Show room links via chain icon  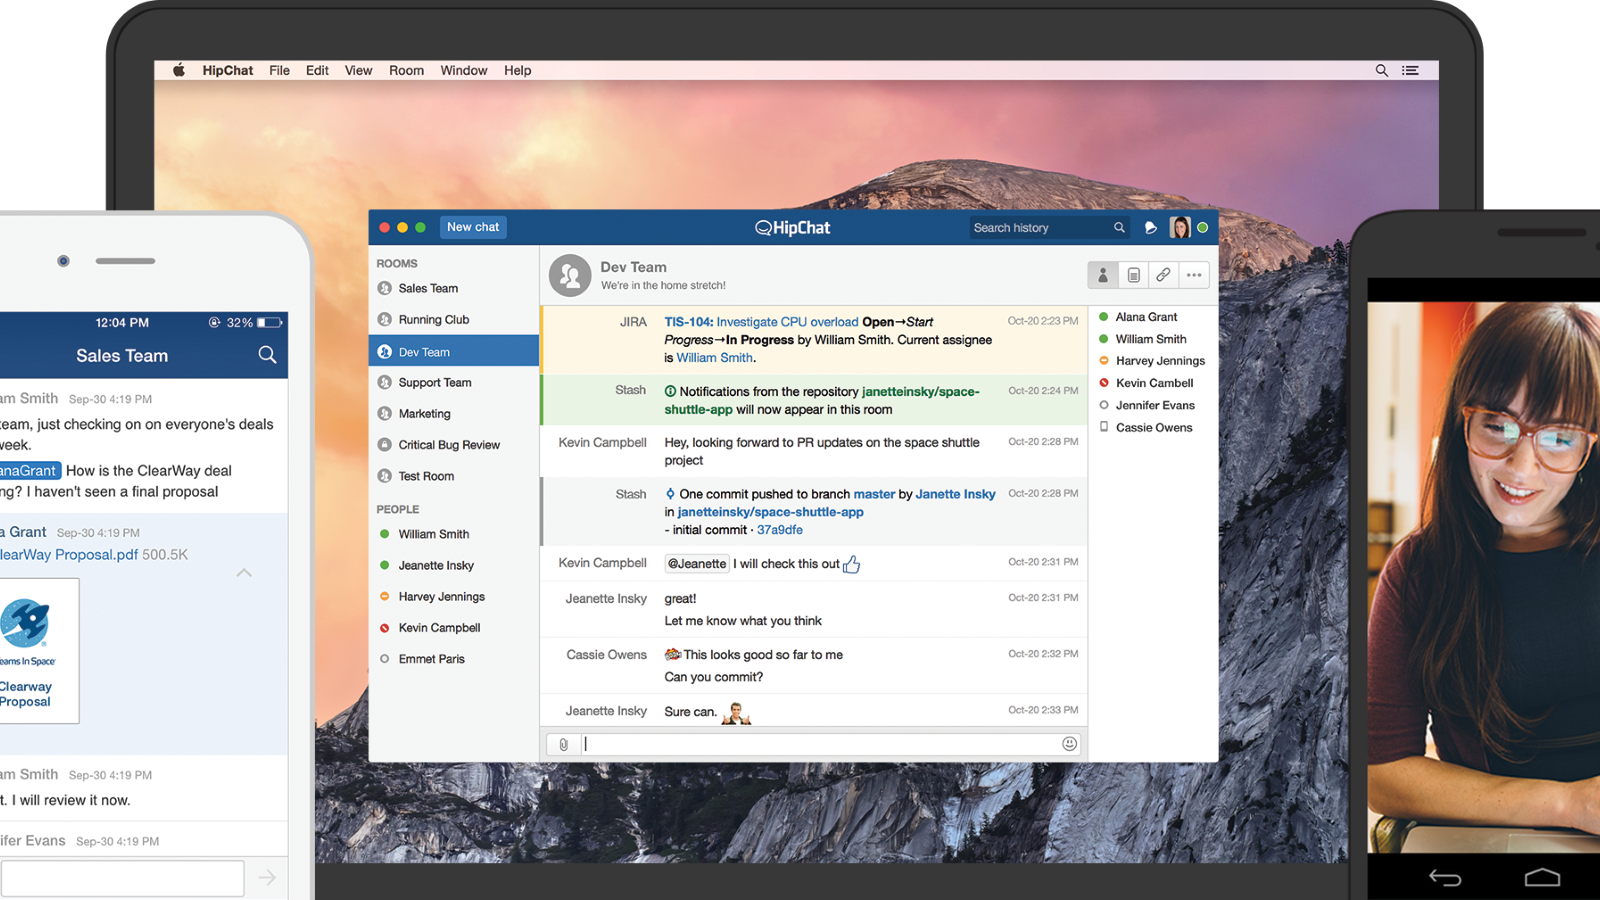pos(1163,275)
